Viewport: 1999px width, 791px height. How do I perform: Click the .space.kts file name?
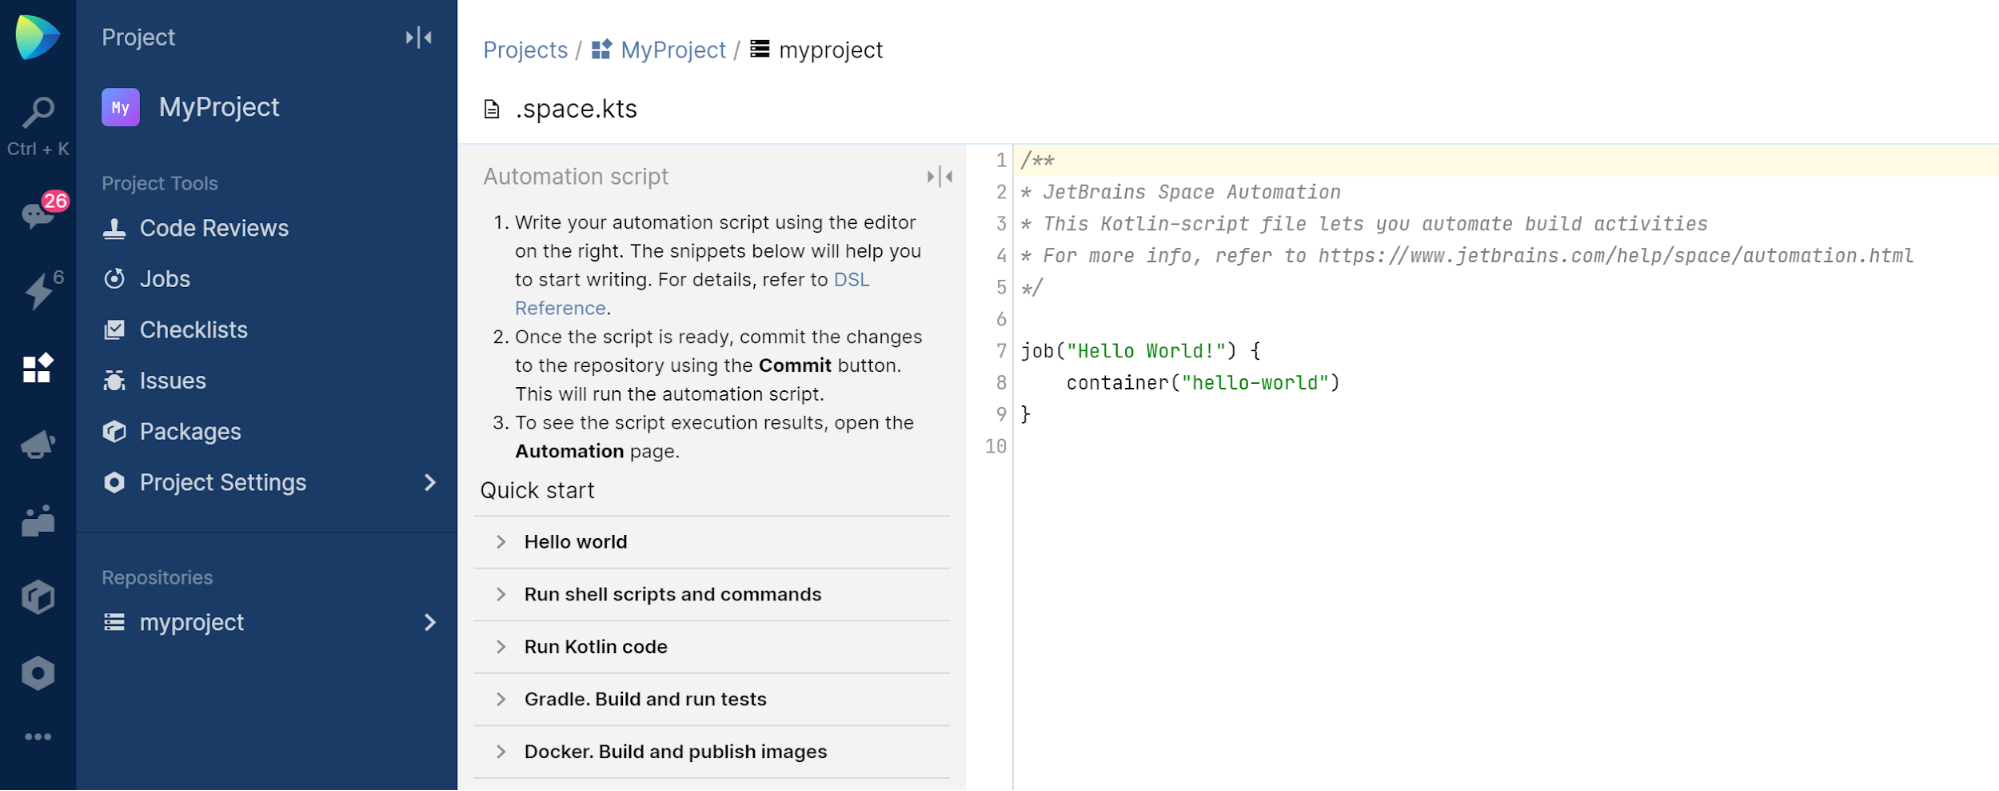576,109
